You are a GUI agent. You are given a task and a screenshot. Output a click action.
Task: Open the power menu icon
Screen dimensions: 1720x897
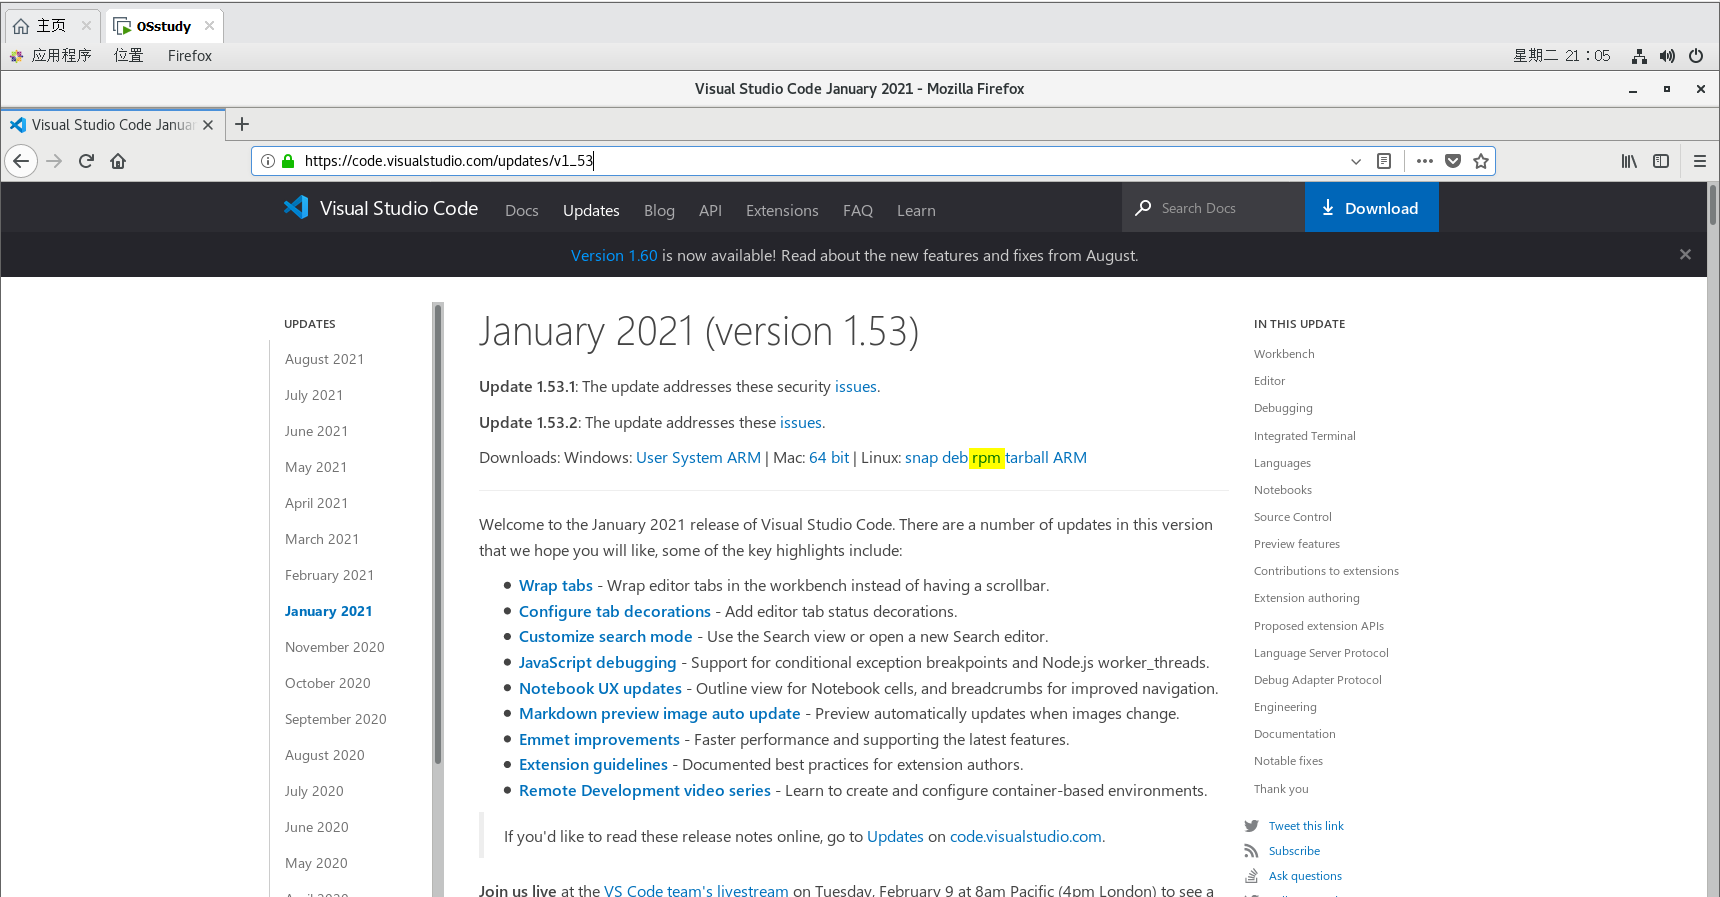coord(1696,56)
